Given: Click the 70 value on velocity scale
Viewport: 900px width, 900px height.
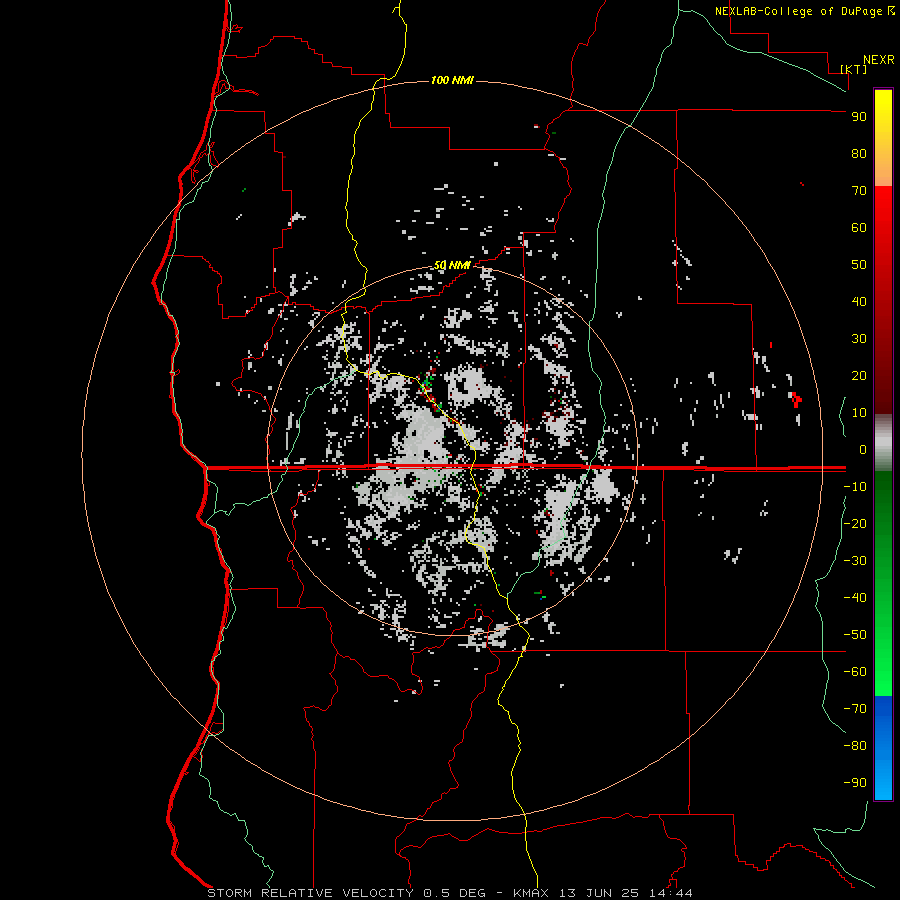Looking at the screenshot, I should [859, 191].
